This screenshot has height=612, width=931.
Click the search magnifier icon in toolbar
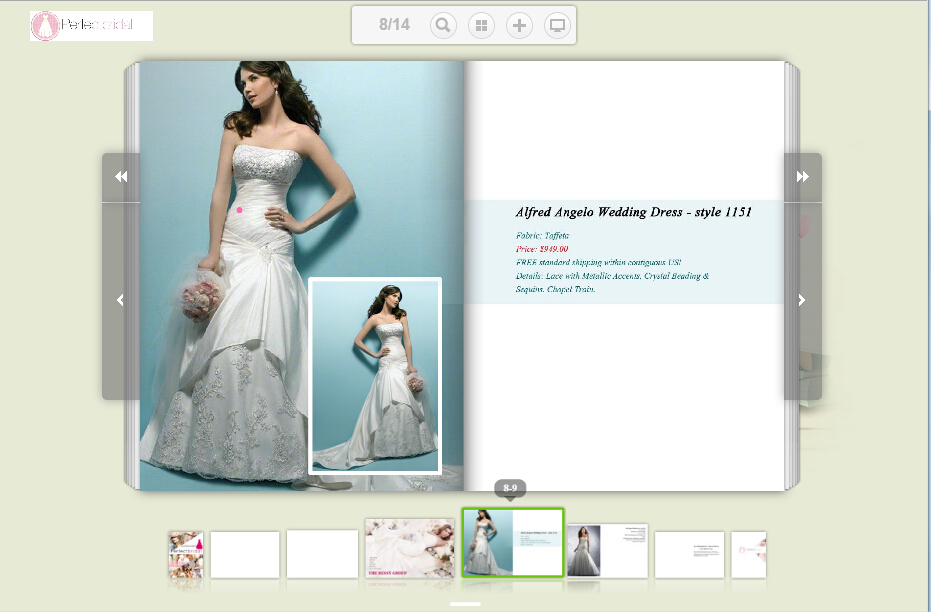click(443, 26)
